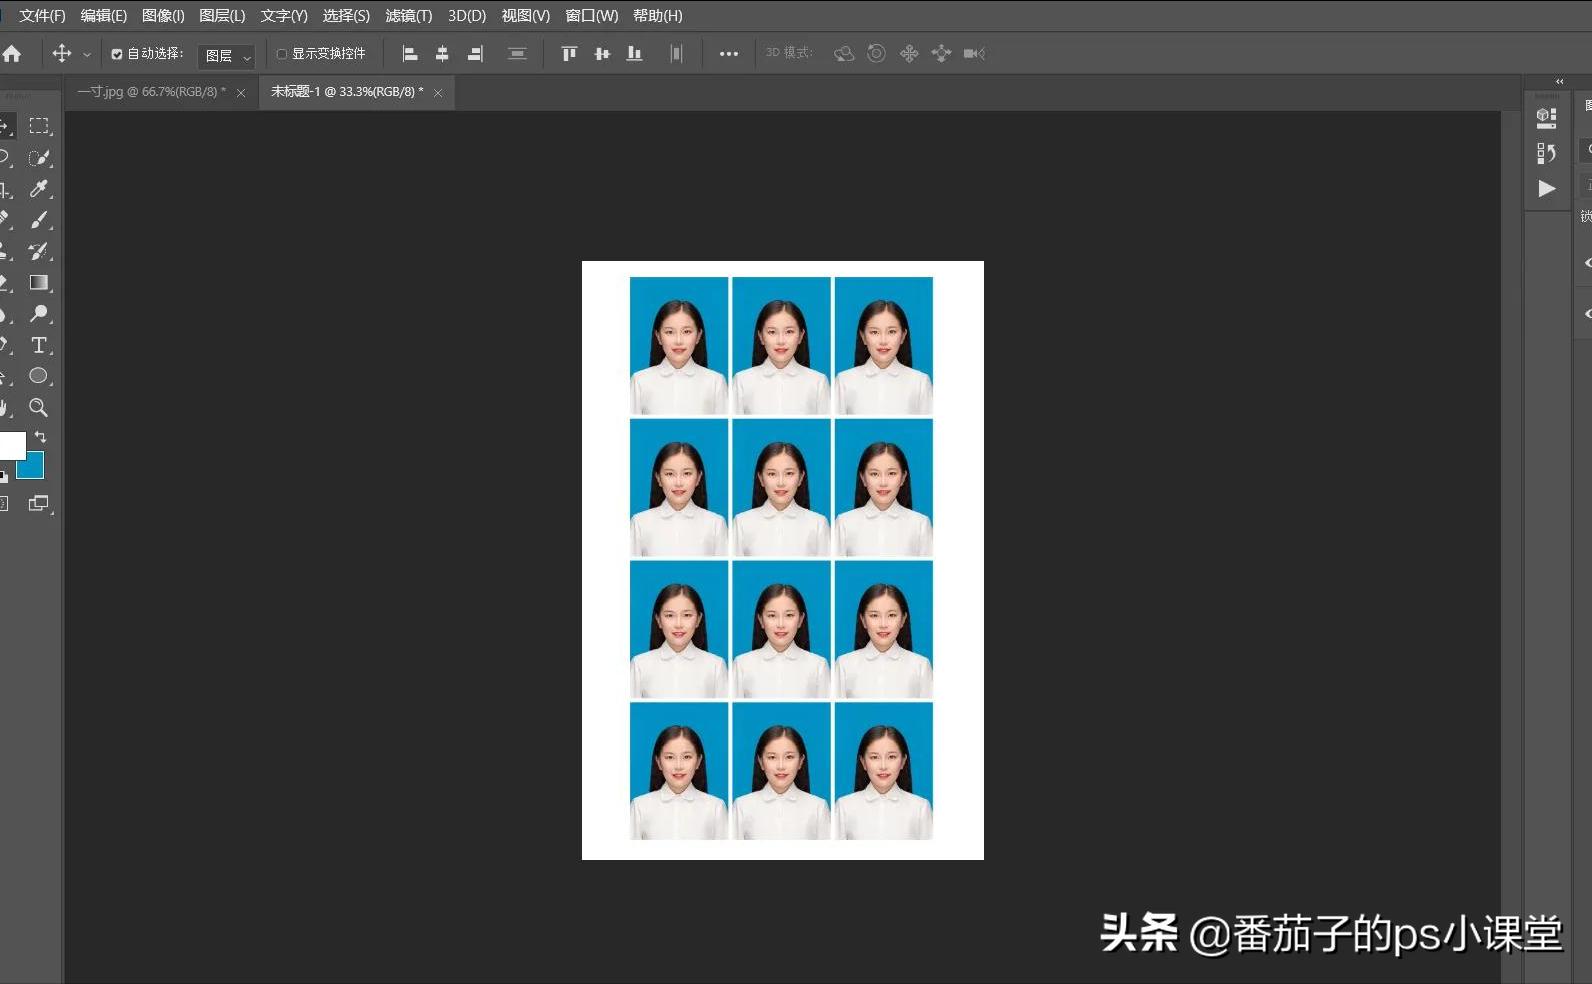Open the 3D panel cube icon
Screen dimensions: 1592x984
[1546, 119]
